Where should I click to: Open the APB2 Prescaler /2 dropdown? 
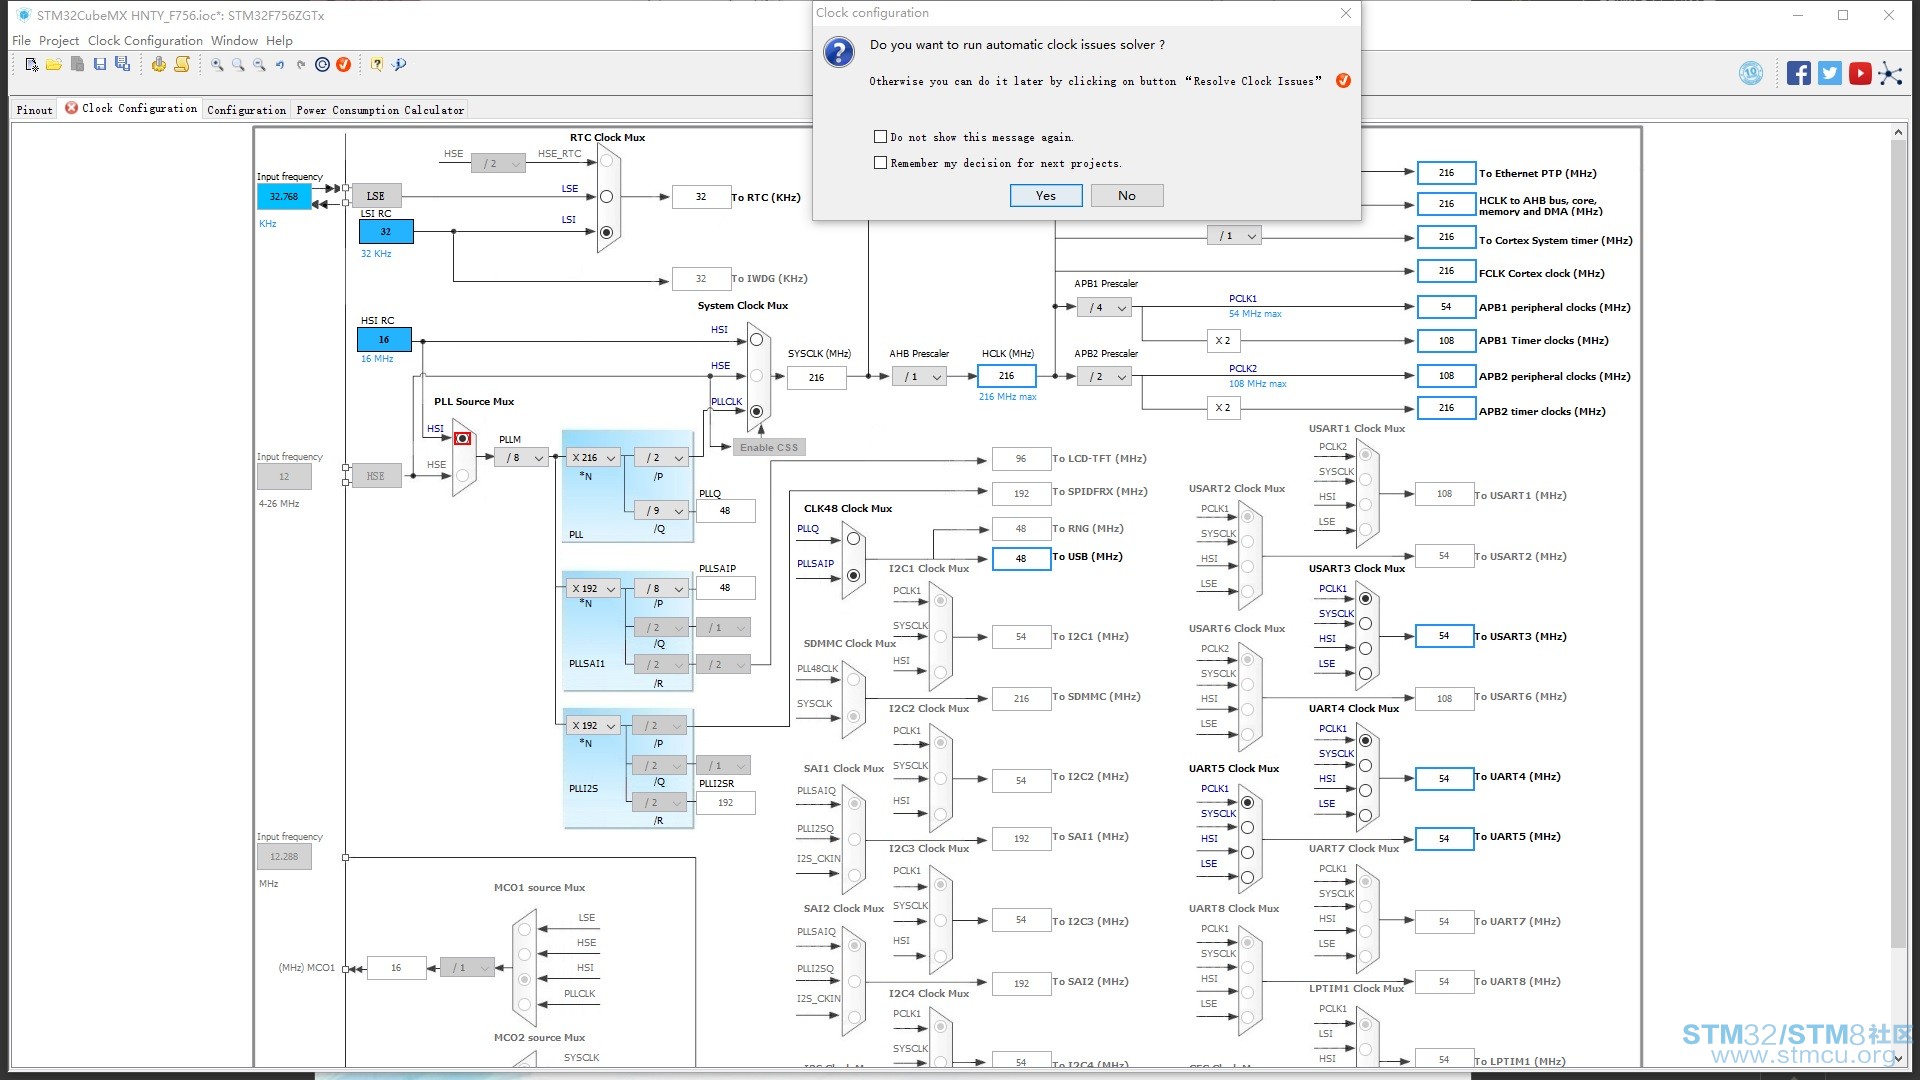pos(1105,377)
